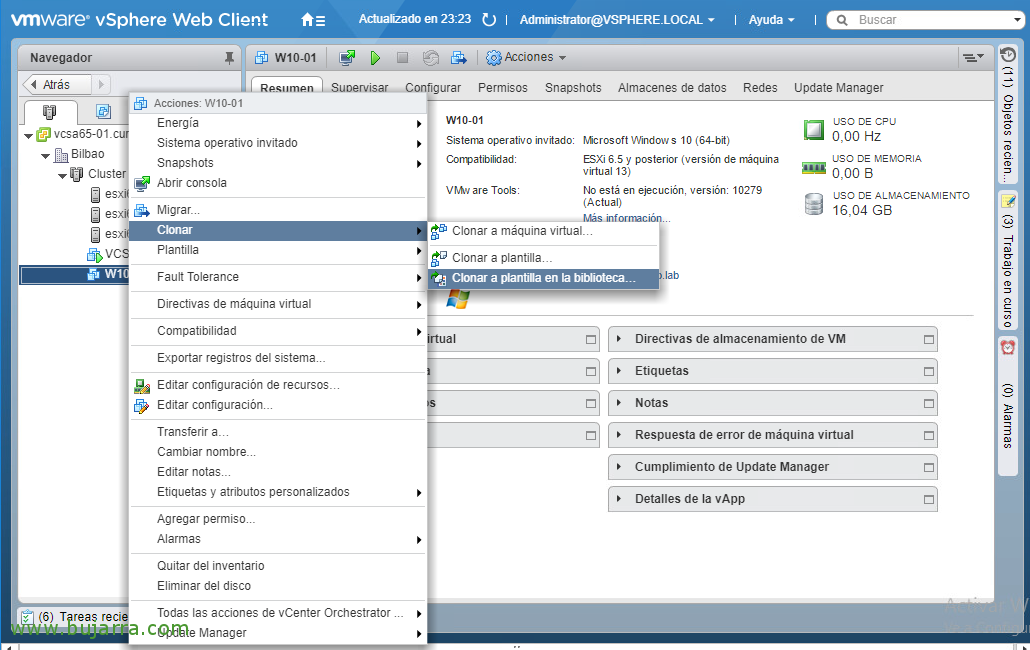Select Cambiar nombre in the menu
Screen dimensions: 1030x650
coord(278,452)
